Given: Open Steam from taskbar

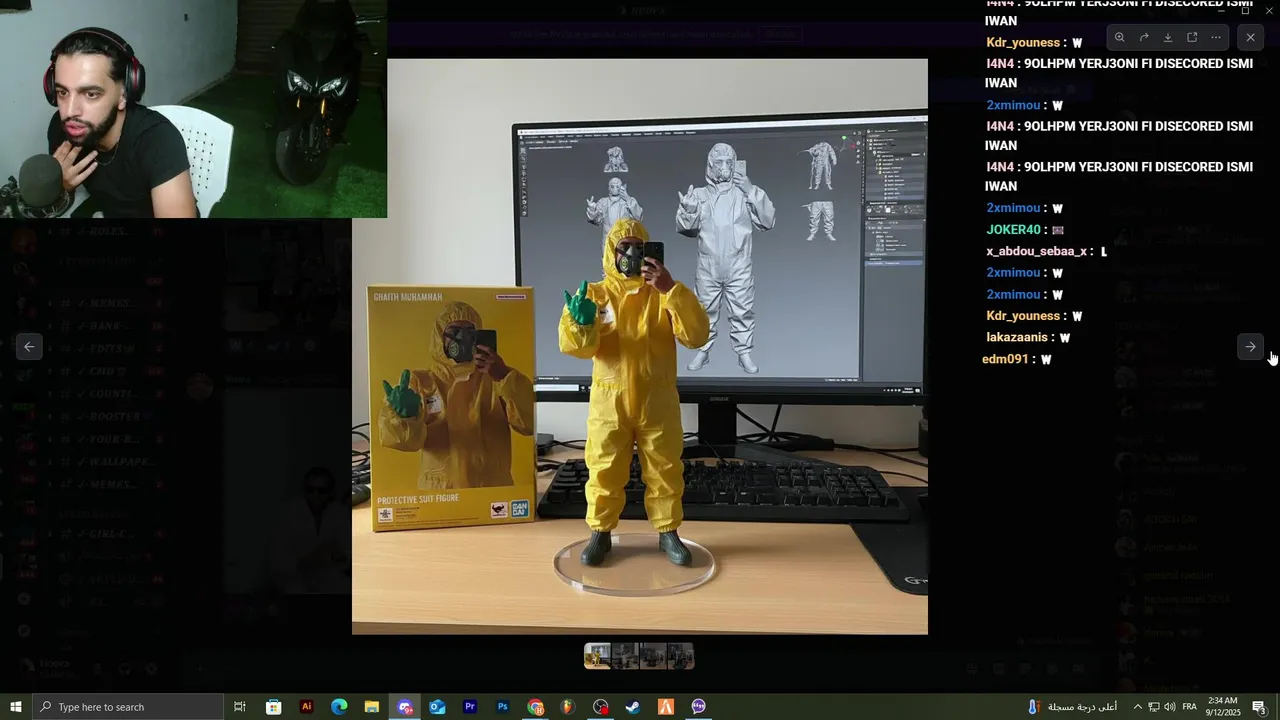Looking at the screenshot, I should [x=633, y=707].
